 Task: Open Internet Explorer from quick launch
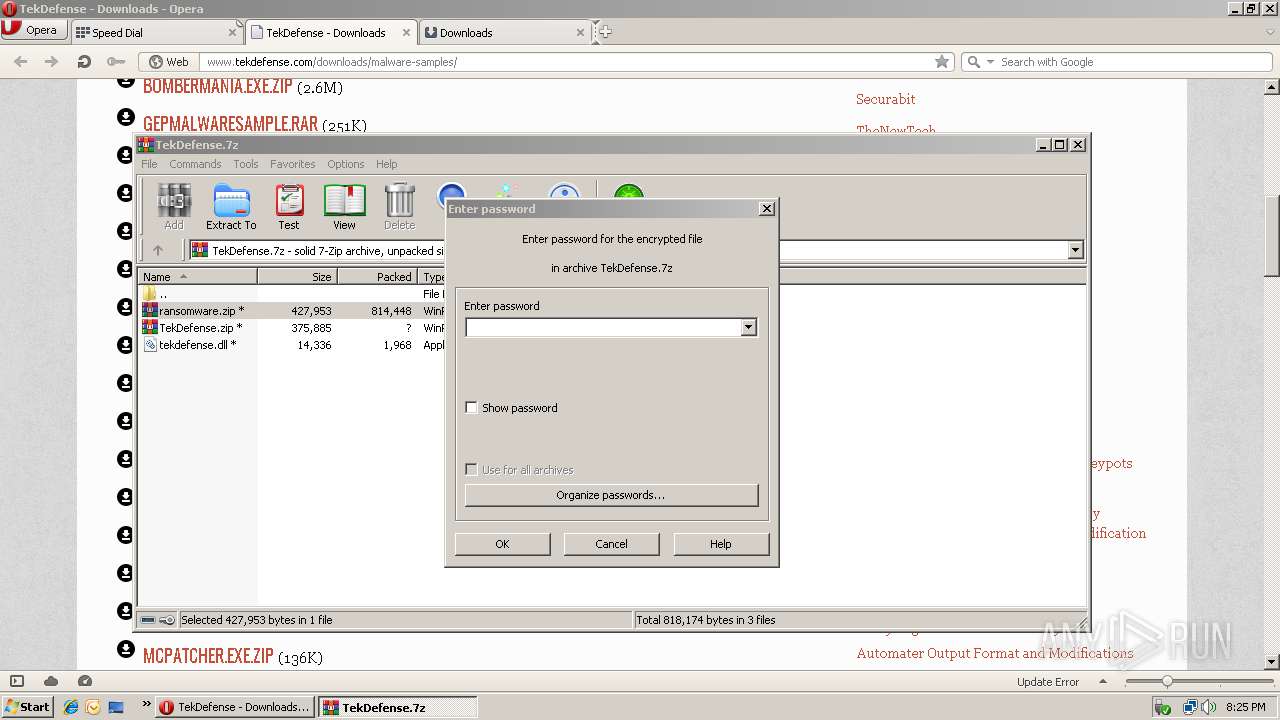(71, 707)
